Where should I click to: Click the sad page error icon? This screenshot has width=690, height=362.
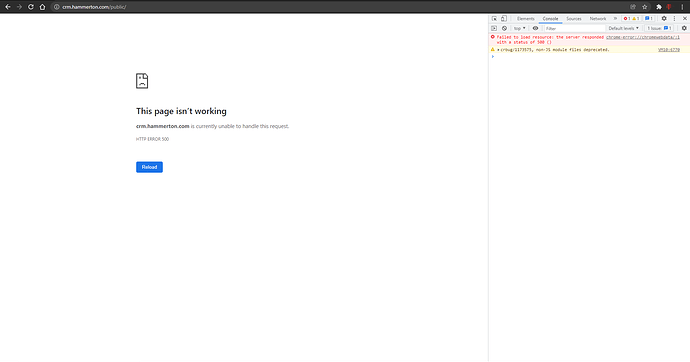pos(142,81)
